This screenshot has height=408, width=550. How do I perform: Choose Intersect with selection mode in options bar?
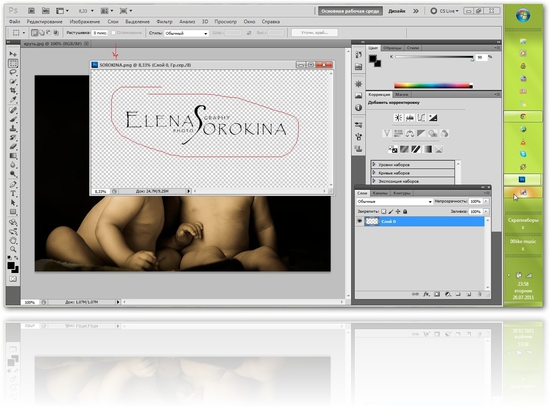pos(56,33)
